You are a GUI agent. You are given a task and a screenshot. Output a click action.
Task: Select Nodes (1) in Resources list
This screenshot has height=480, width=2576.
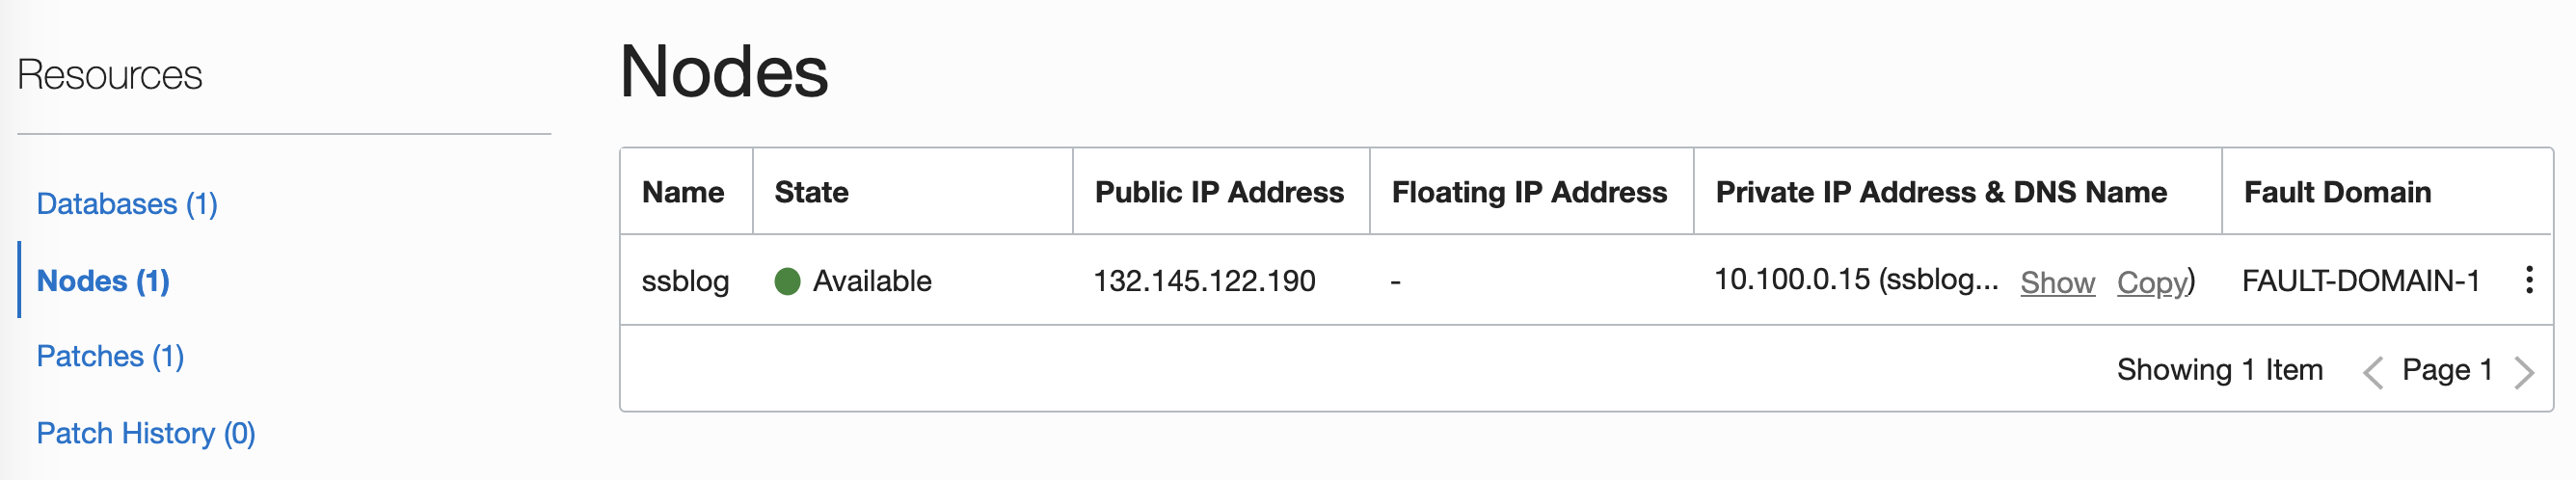(103, 281)
